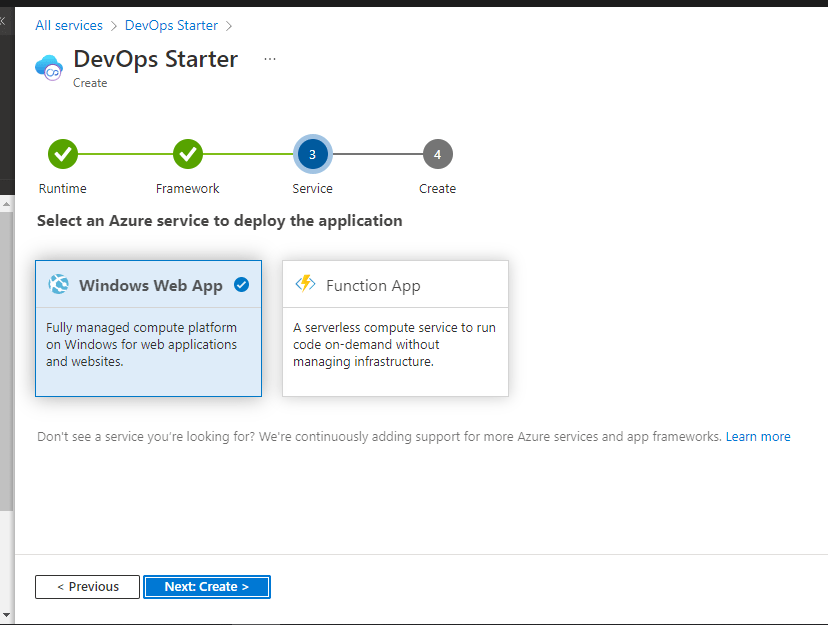Go to the Framework step label

coord(188,188)
